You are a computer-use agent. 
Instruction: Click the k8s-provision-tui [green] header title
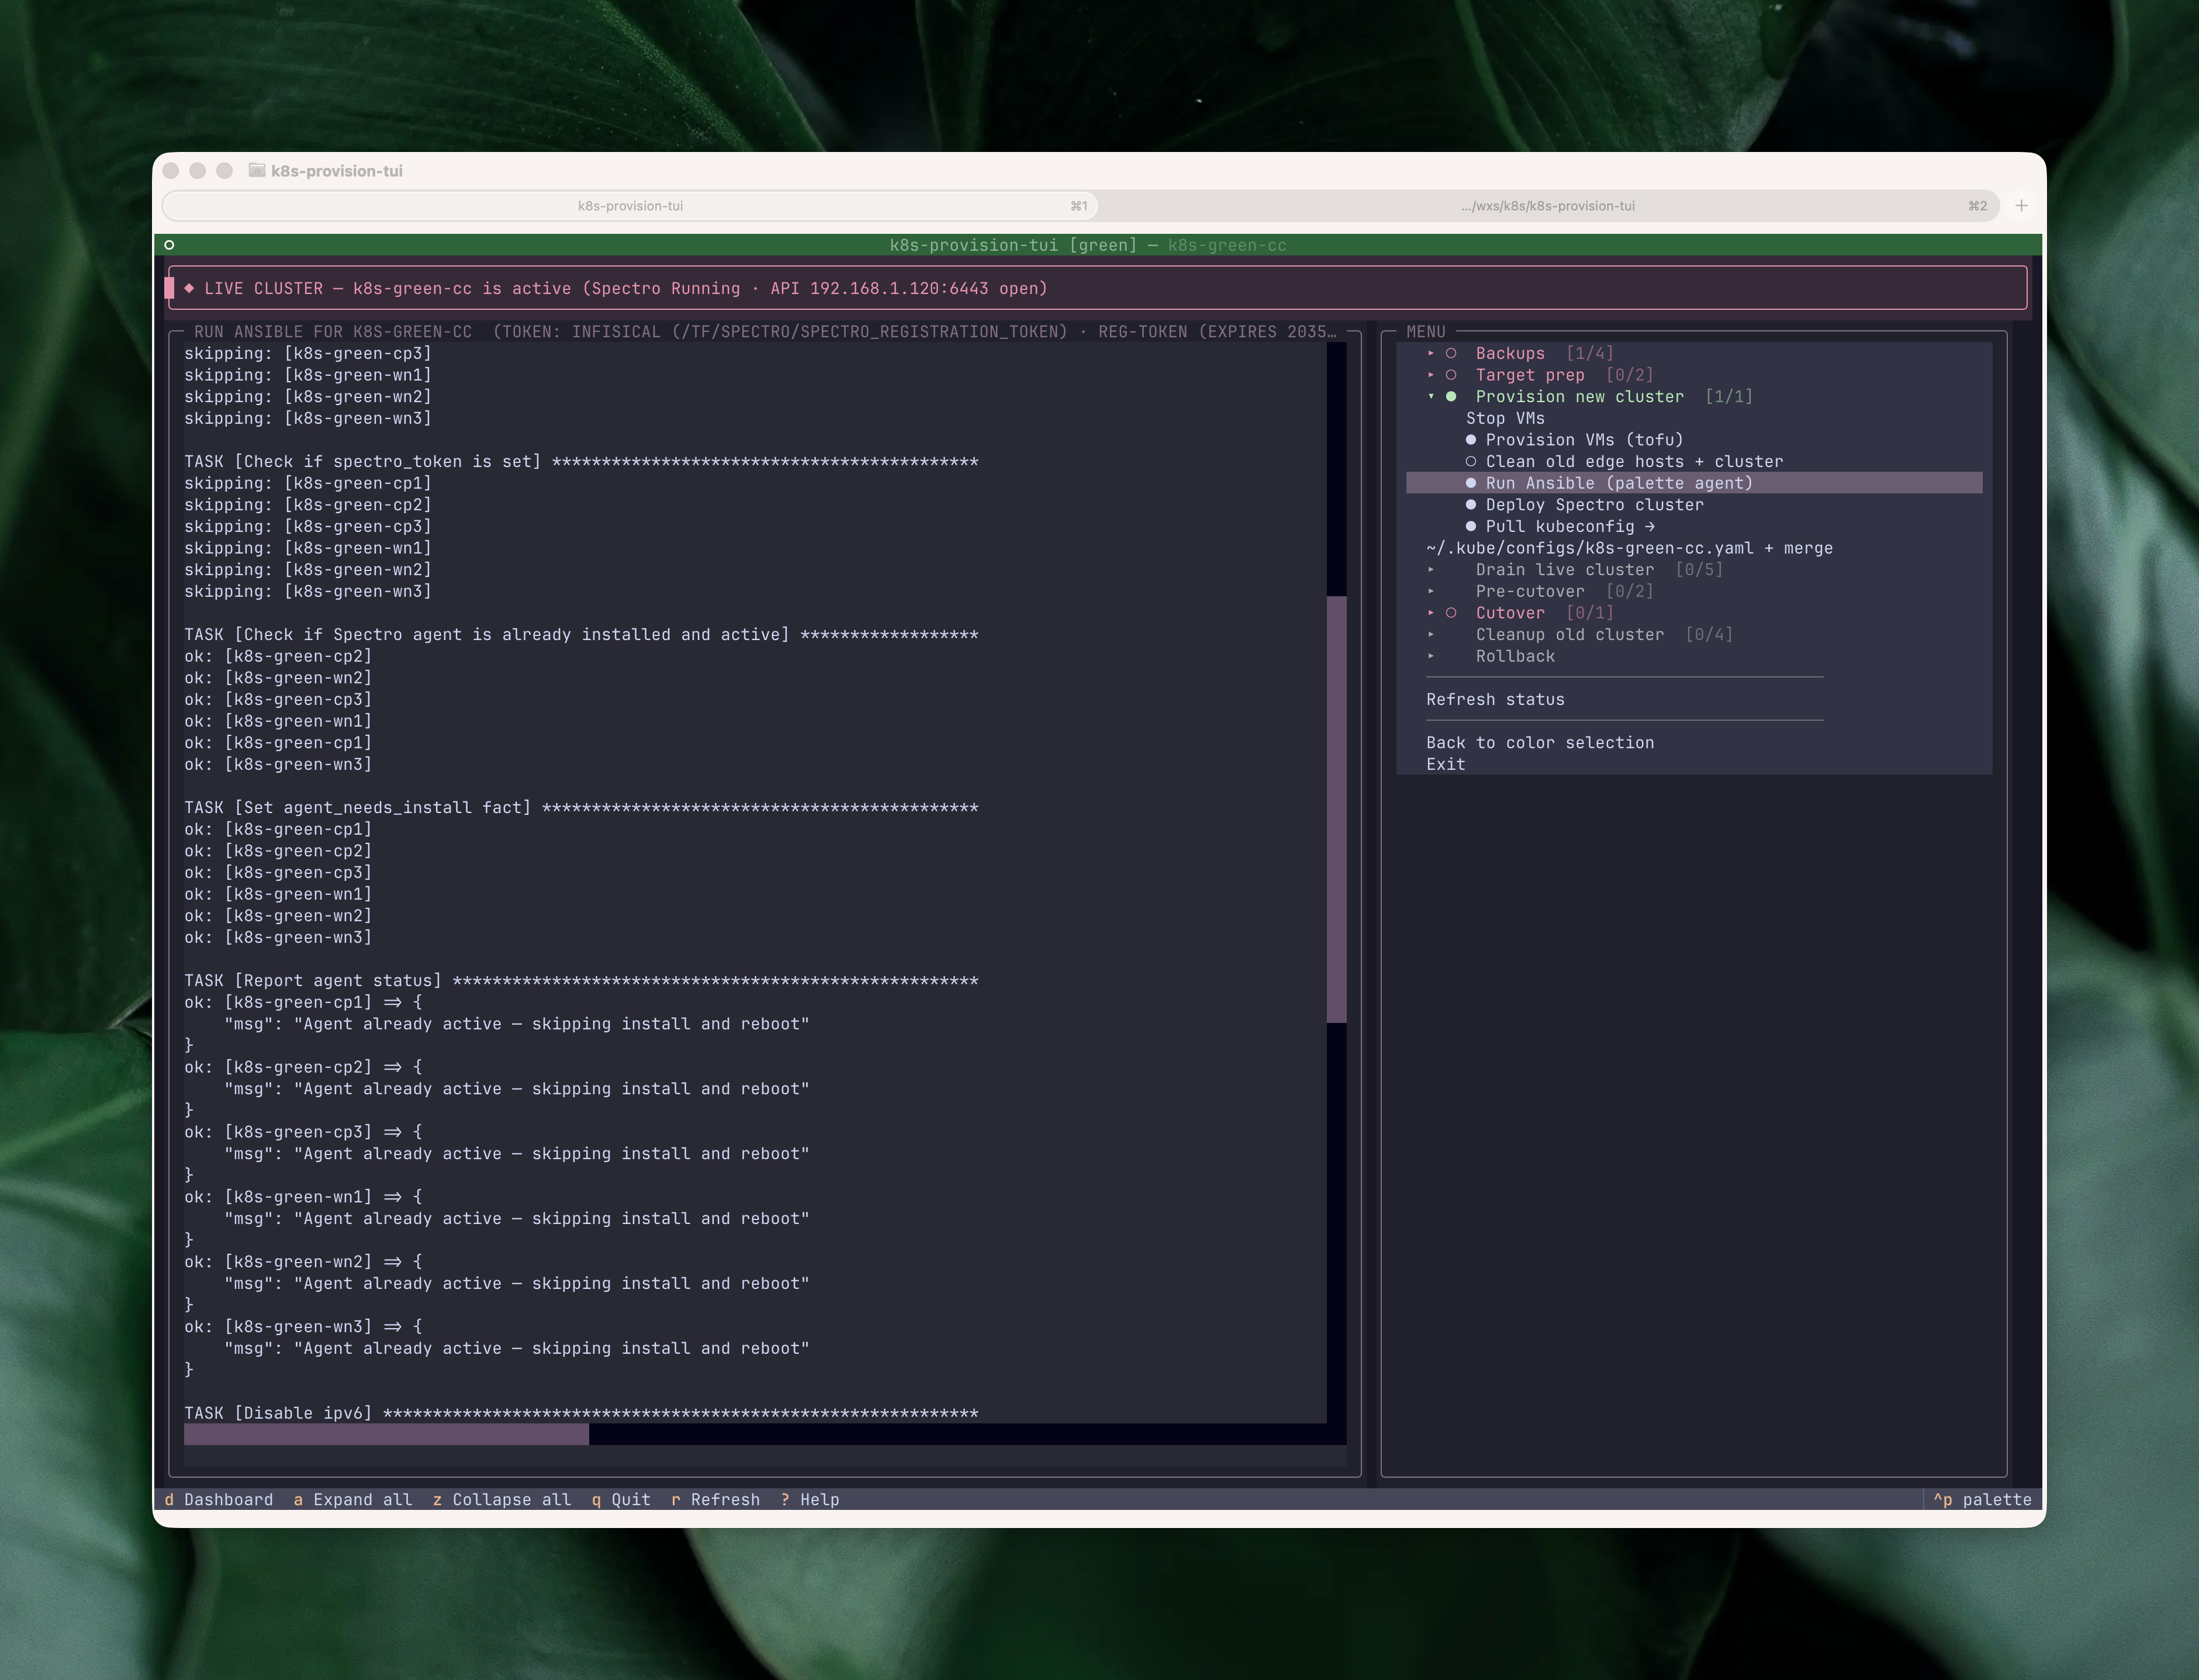(x=1013, y=245)
